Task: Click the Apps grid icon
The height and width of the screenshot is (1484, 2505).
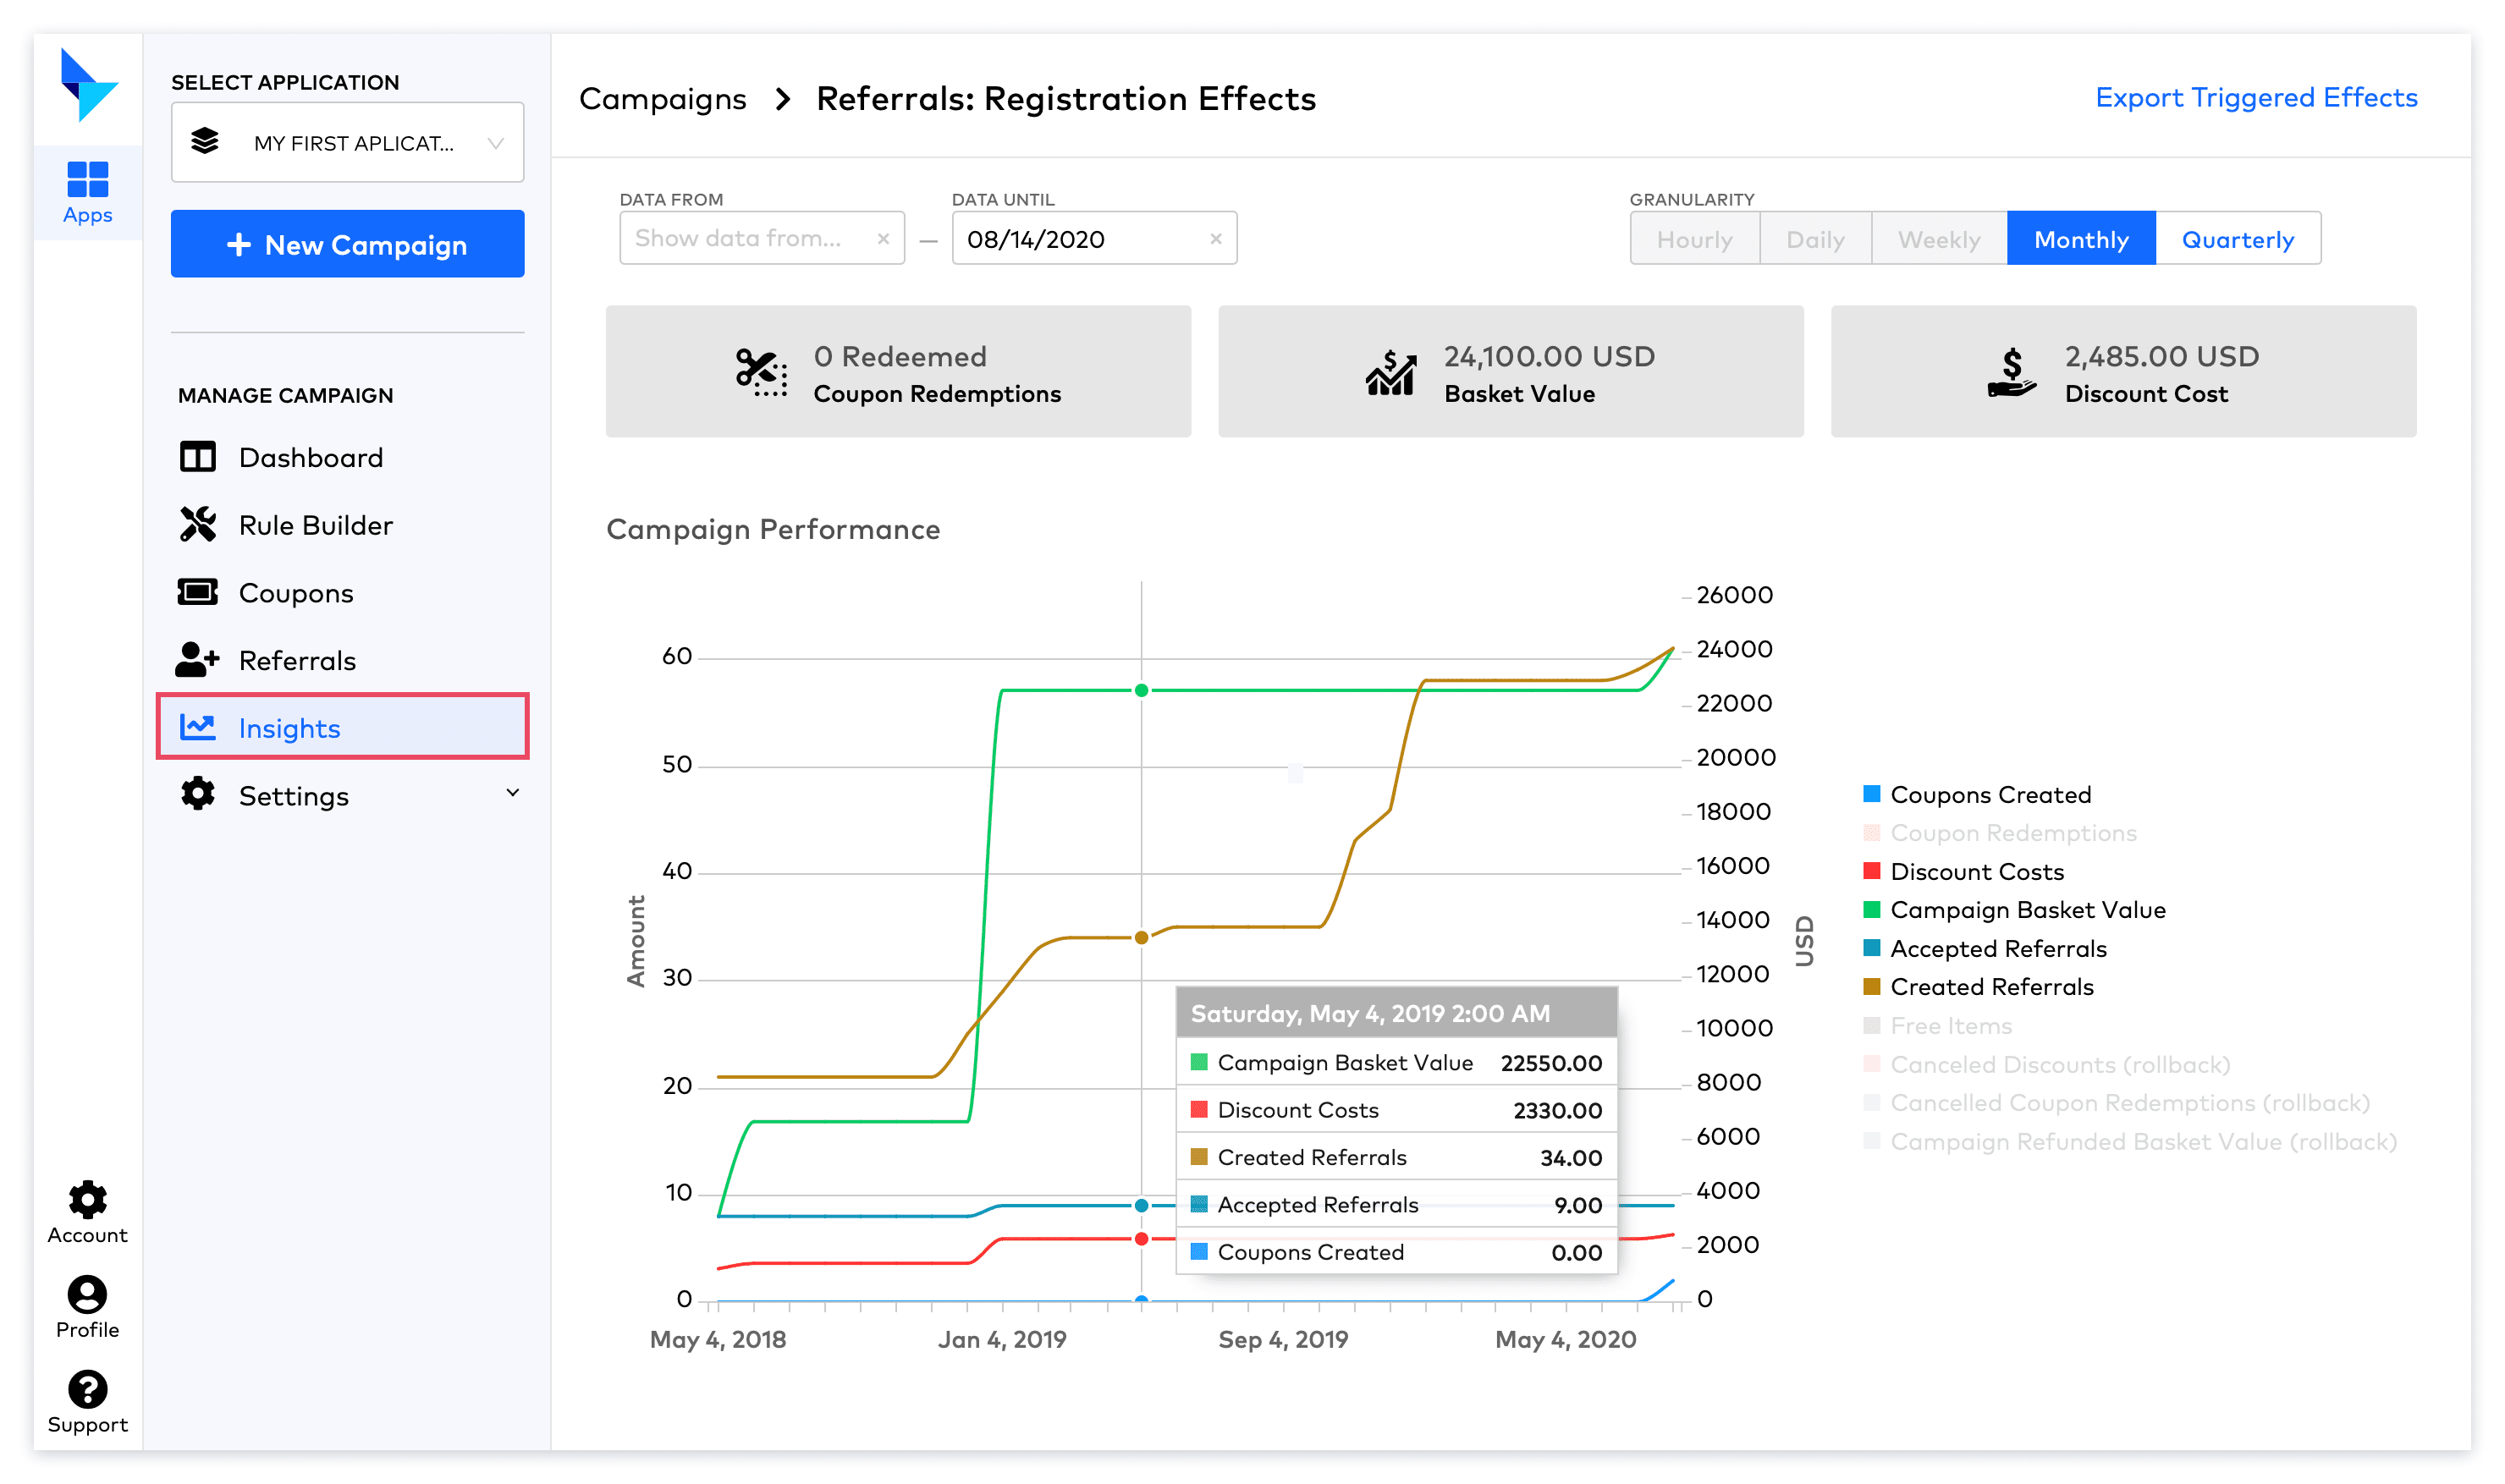Action: tap(87, 180)
